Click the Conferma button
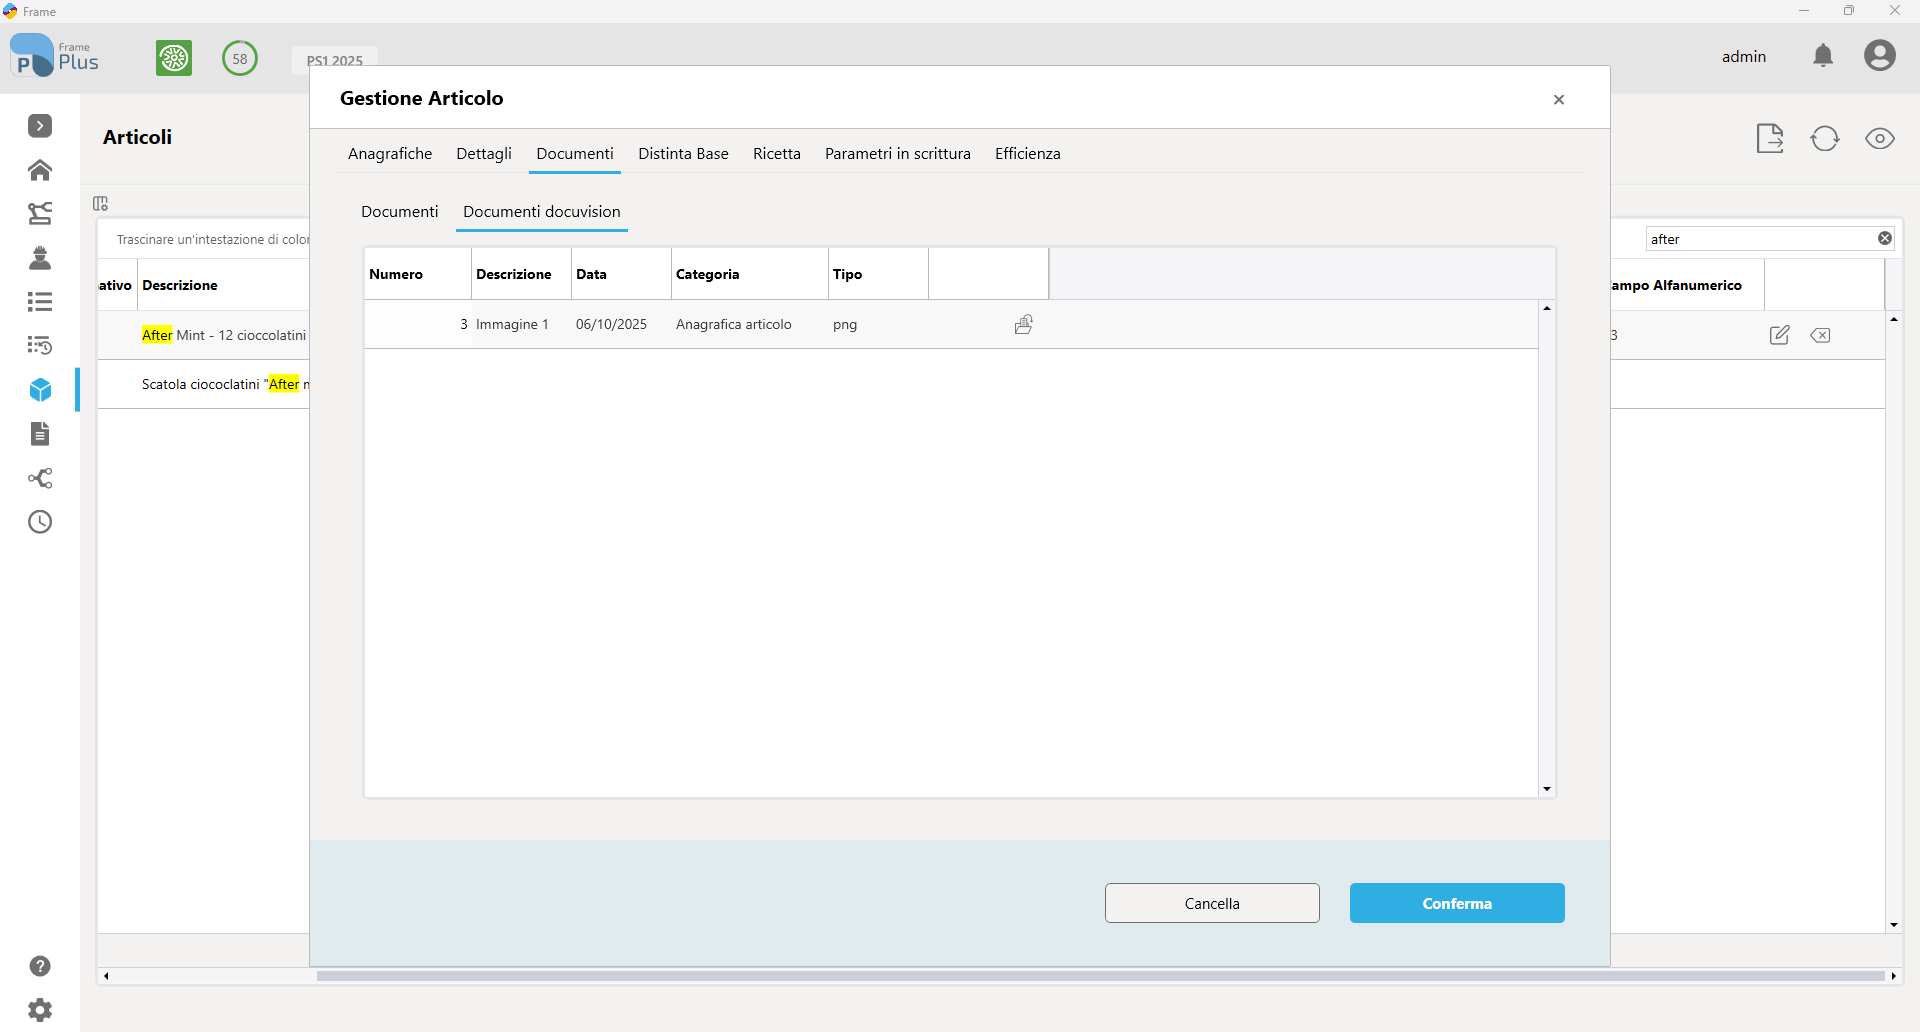1920x1032 pixels. point(1457,903)
